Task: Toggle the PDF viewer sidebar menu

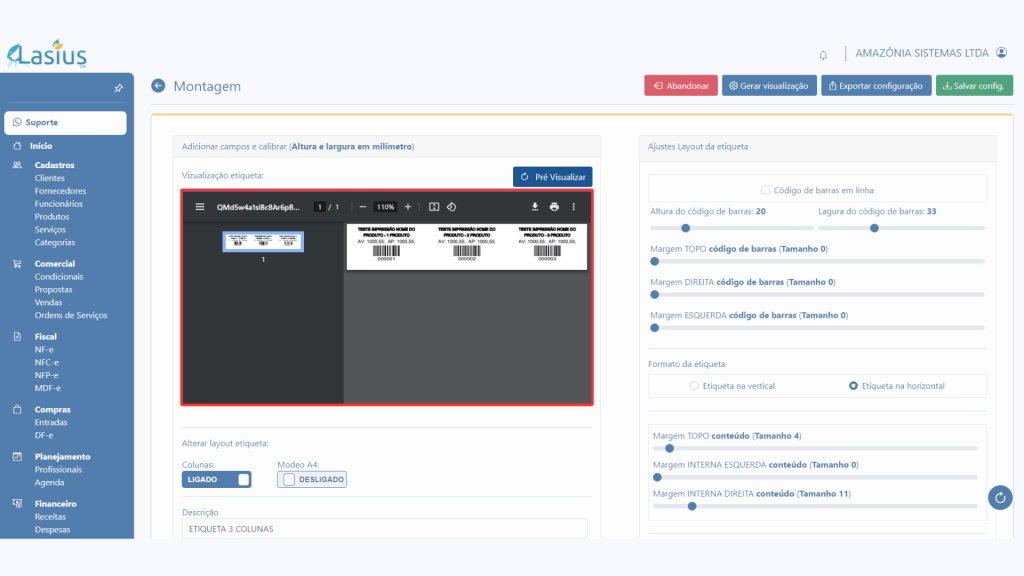Action: coord(200,207)
